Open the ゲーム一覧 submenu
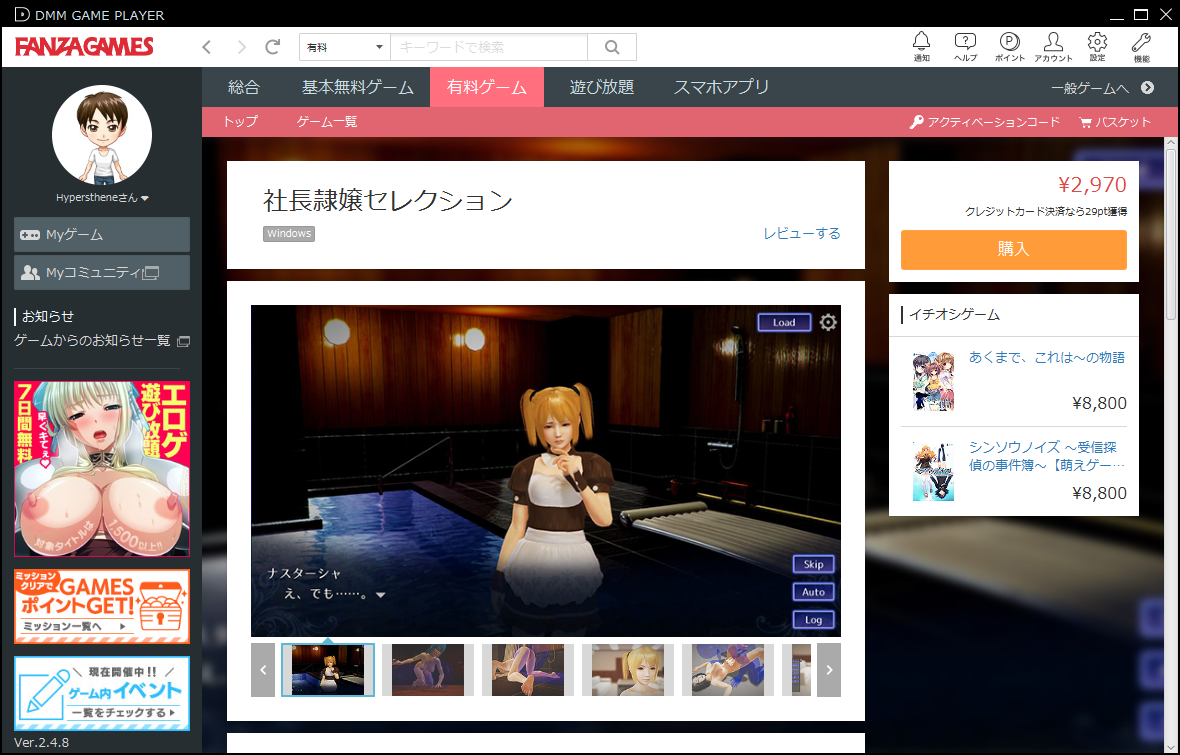This screenshot has width=1180, height=755. click(327, 122)
